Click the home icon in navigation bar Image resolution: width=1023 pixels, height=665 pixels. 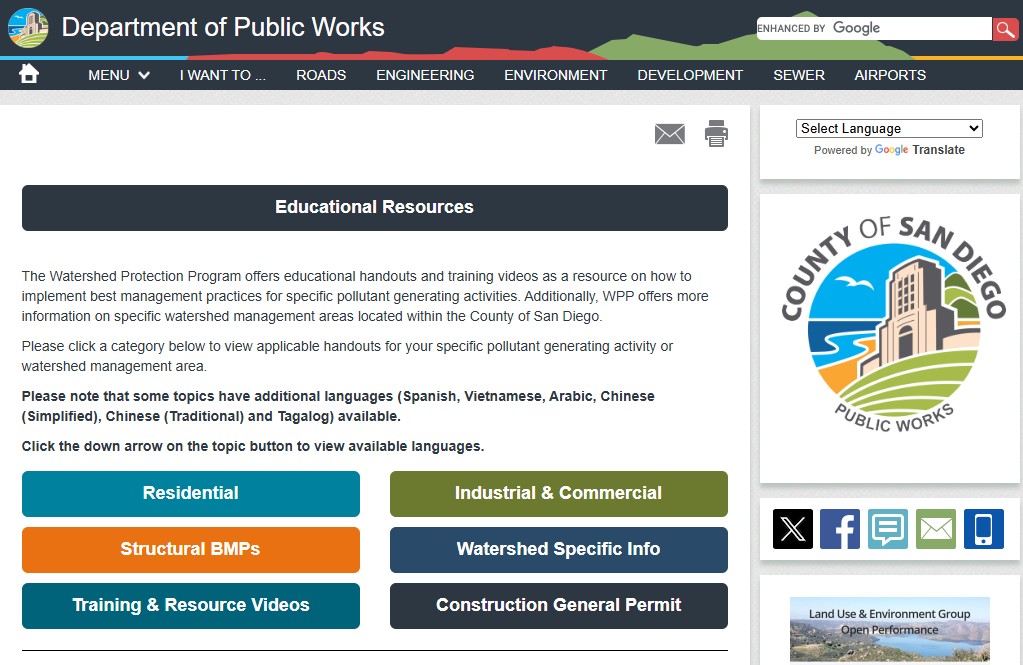click(29, 74)
